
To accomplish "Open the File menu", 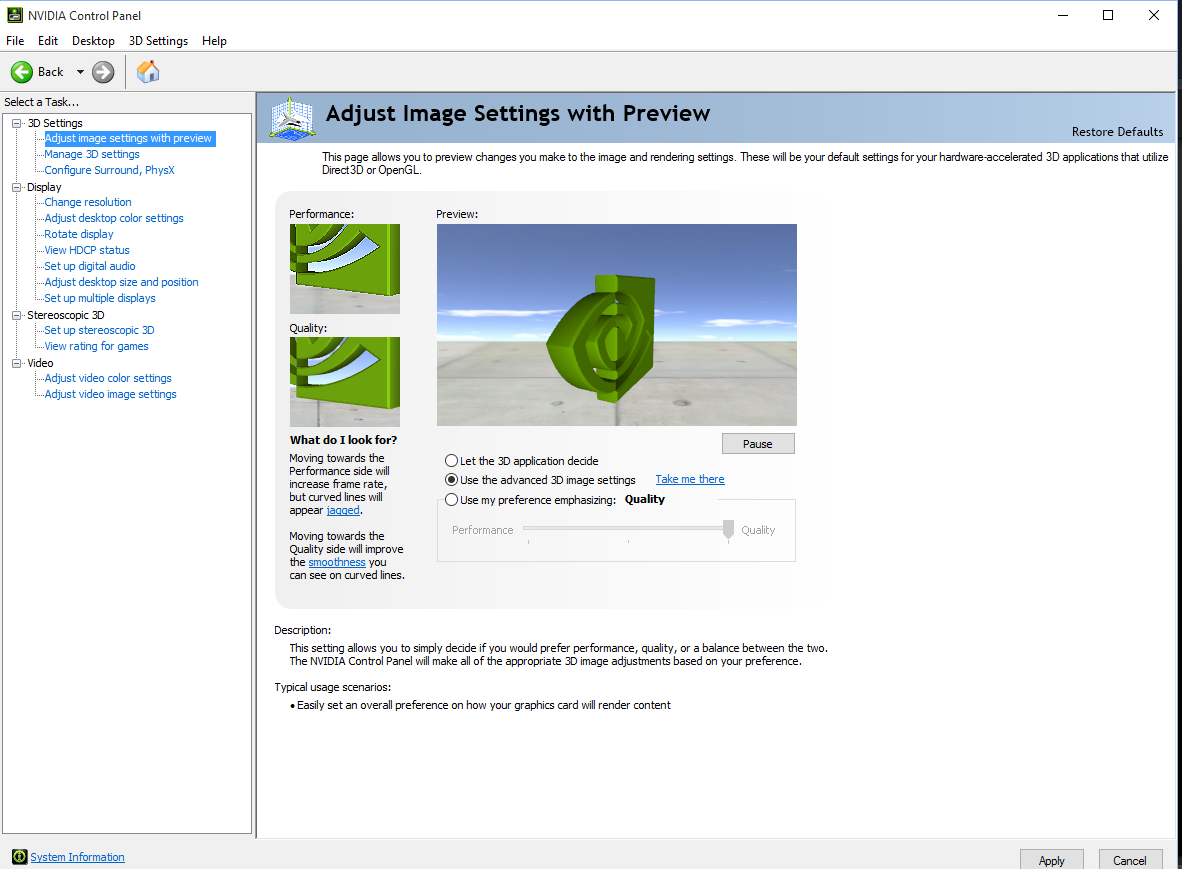I will point(15,41).
